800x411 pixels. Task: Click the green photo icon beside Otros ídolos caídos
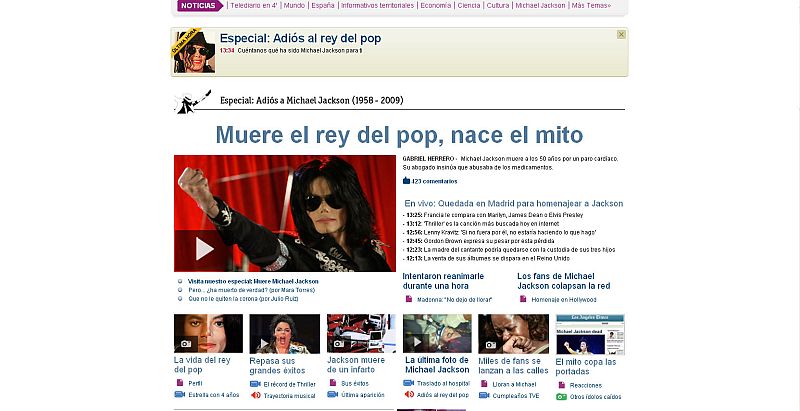pyautogui.click(x=561, y=397)
